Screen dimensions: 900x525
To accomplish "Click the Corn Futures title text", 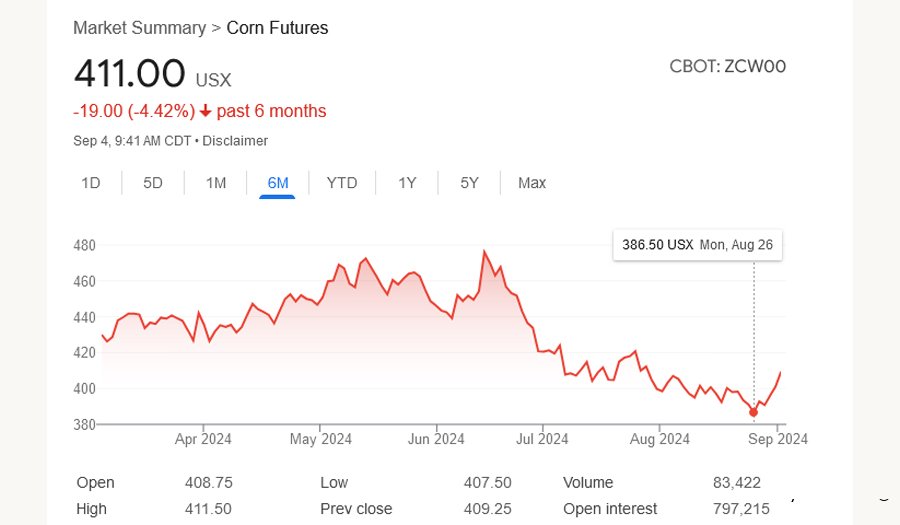I will [277, 28].
